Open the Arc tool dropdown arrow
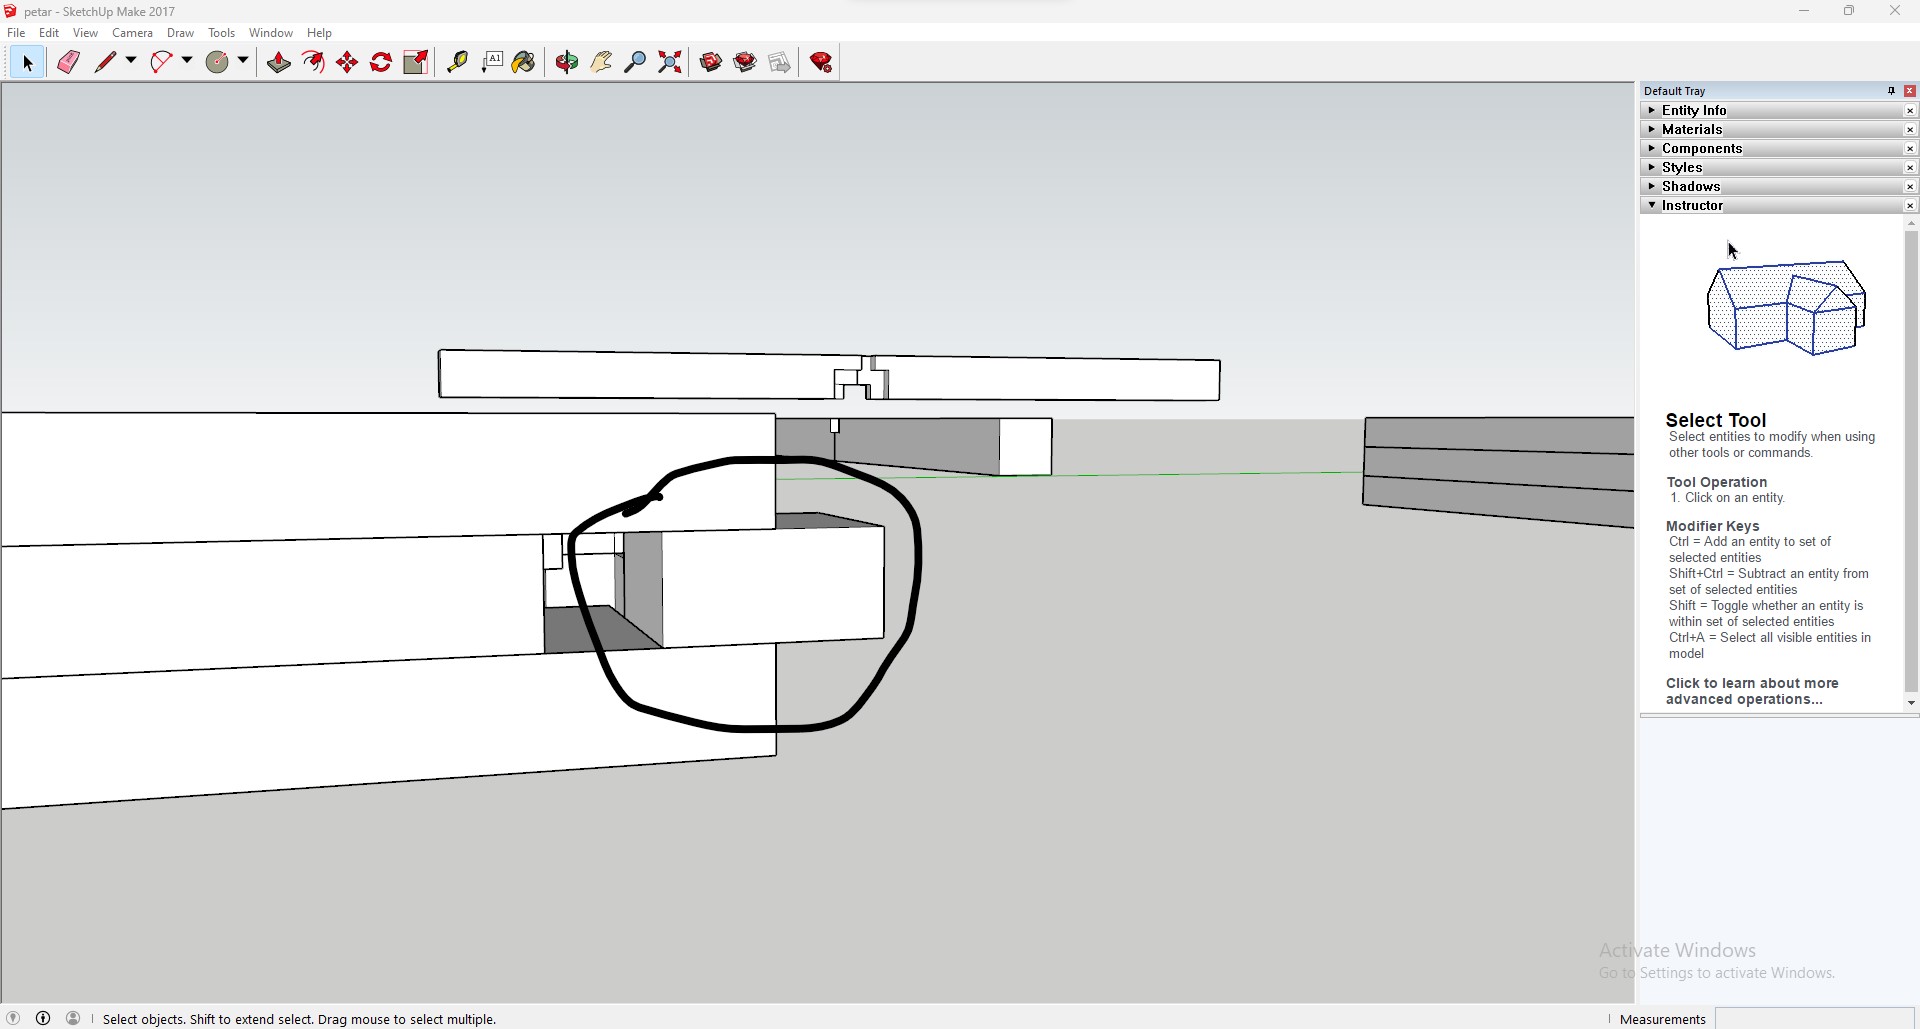The image size is (1920, 1029). pos(187,61)
